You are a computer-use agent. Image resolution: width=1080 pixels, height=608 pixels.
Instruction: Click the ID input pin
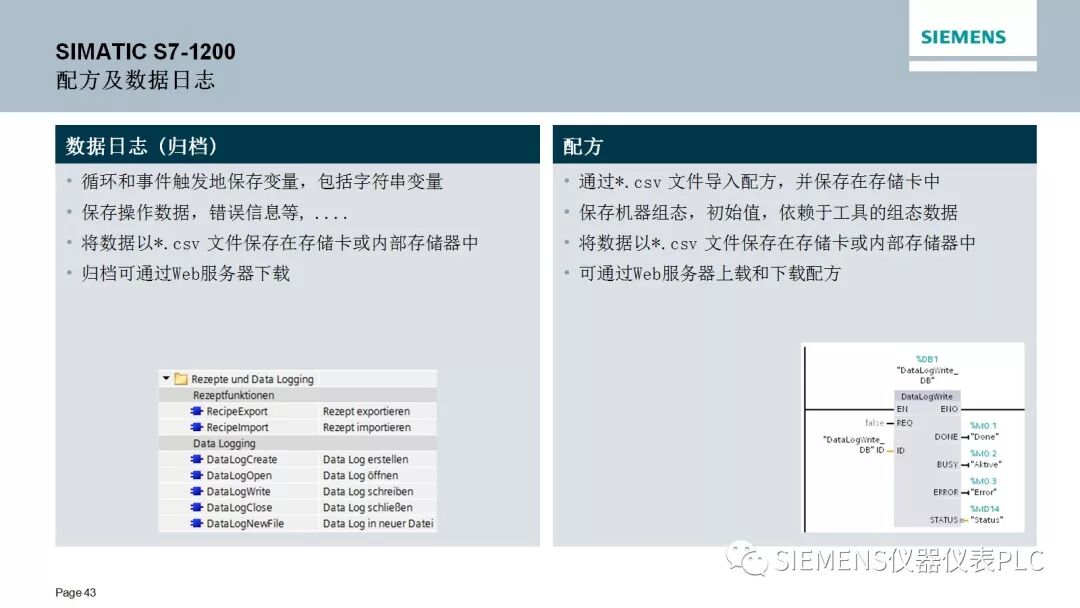[900, 450]
